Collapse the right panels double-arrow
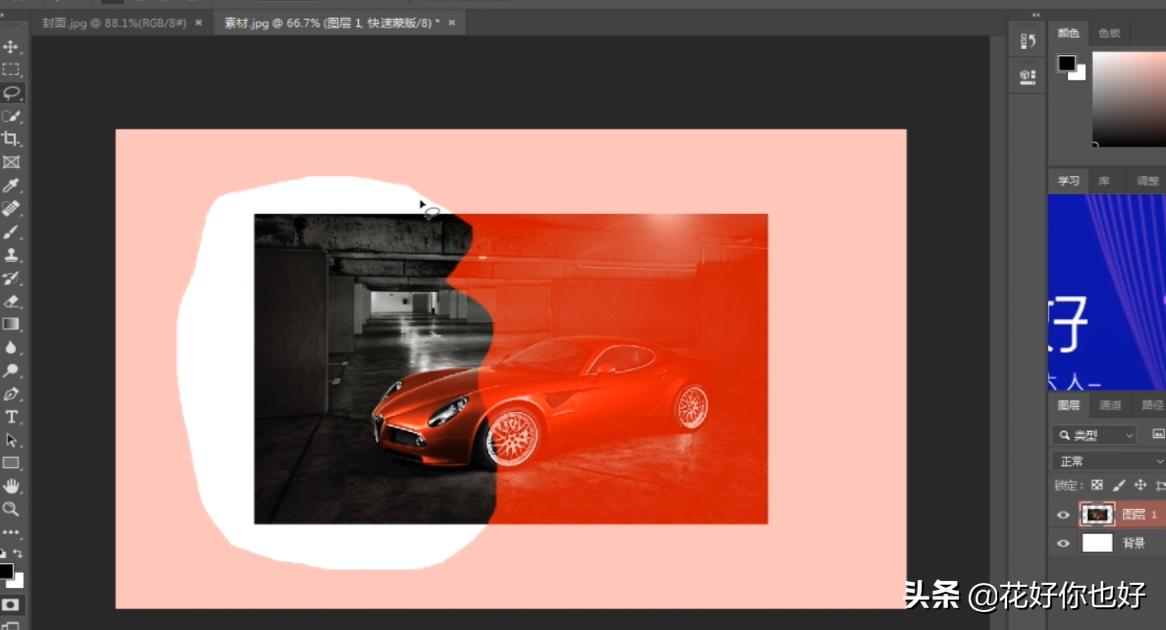 coord(1036,15)
